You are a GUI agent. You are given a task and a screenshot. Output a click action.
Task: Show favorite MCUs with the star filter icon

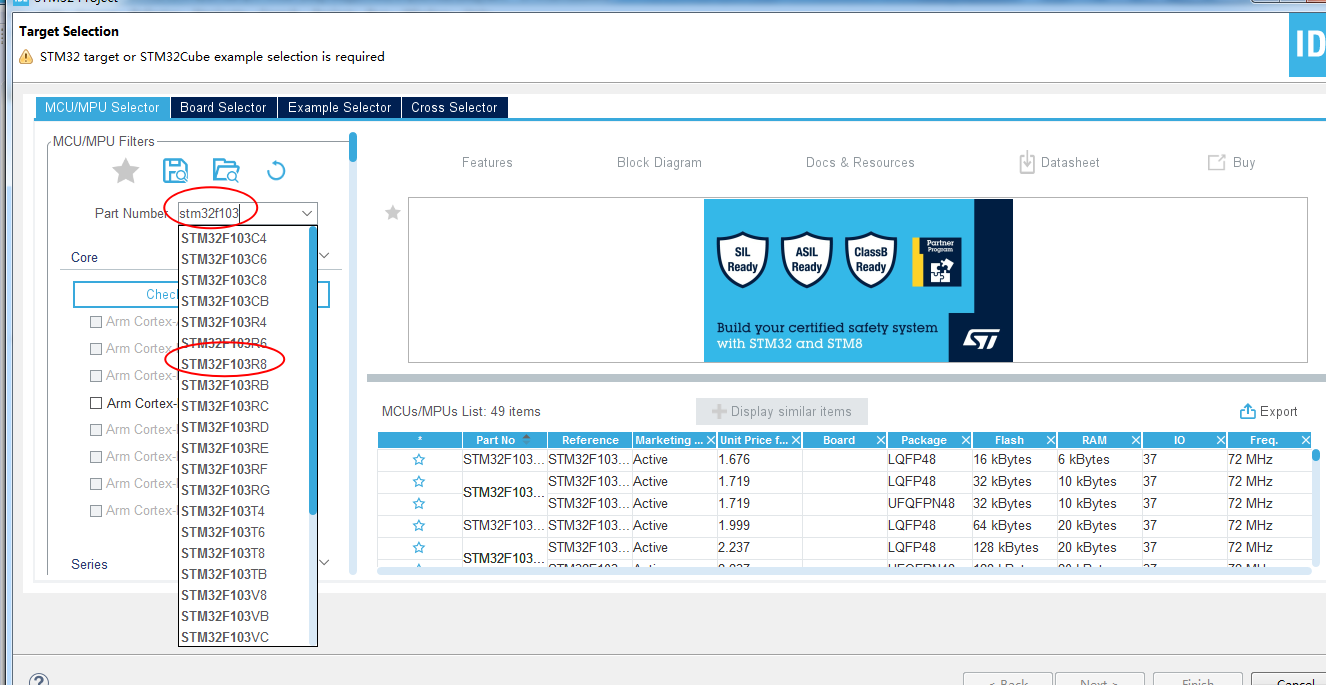point(125,171)
